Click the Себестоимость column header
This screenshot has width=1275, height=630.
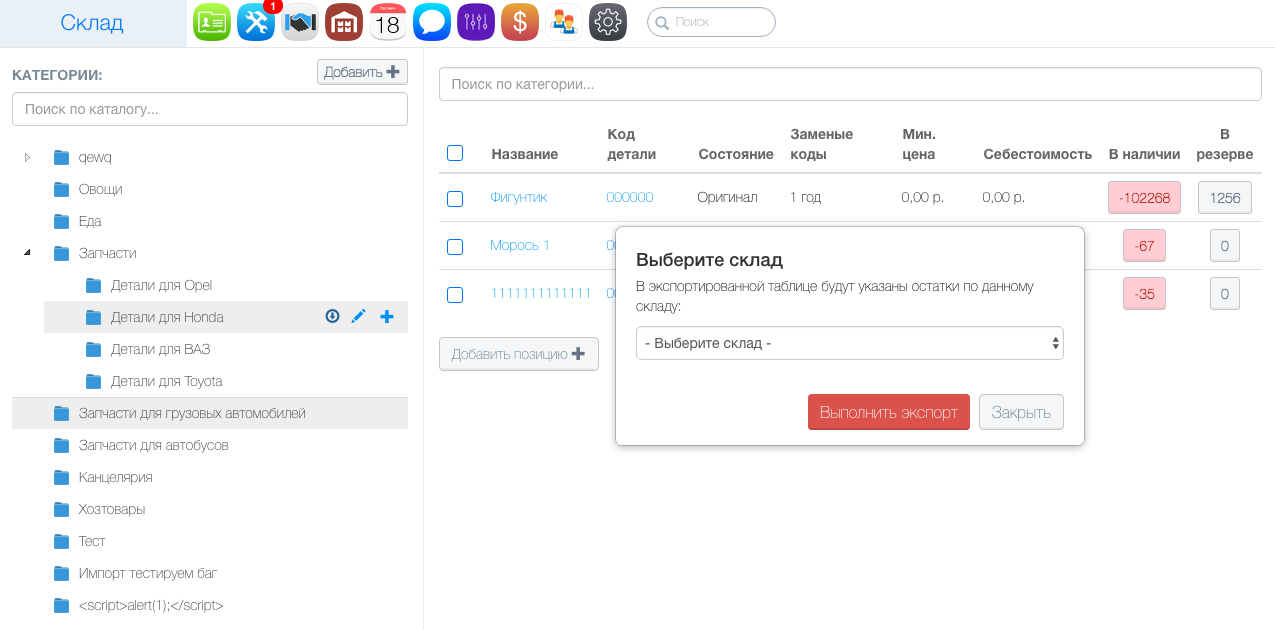coord(1037,154)
